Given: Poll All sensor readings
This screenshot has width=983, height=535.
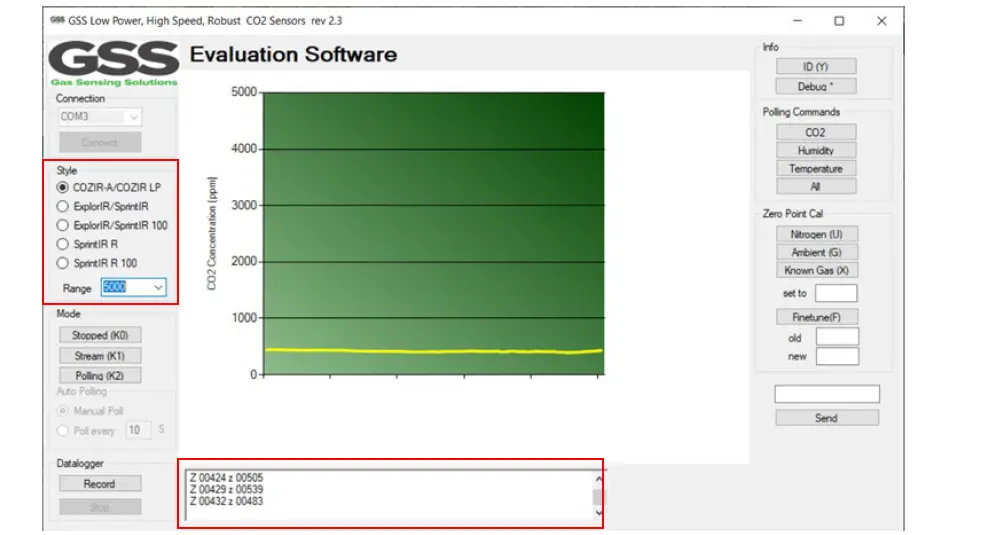Looking at the screenshot, I should click(816, 186).
